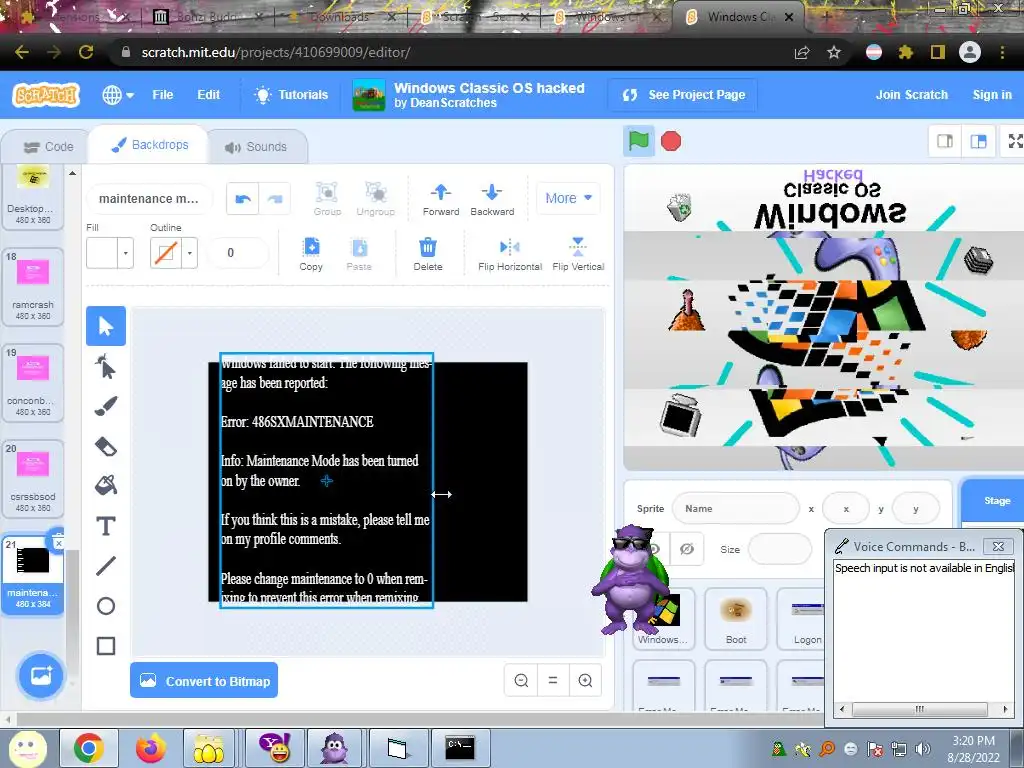Select the Text tool
Image resolution: width=1024 pixels, height=768 pixels.
pos(106,526)
